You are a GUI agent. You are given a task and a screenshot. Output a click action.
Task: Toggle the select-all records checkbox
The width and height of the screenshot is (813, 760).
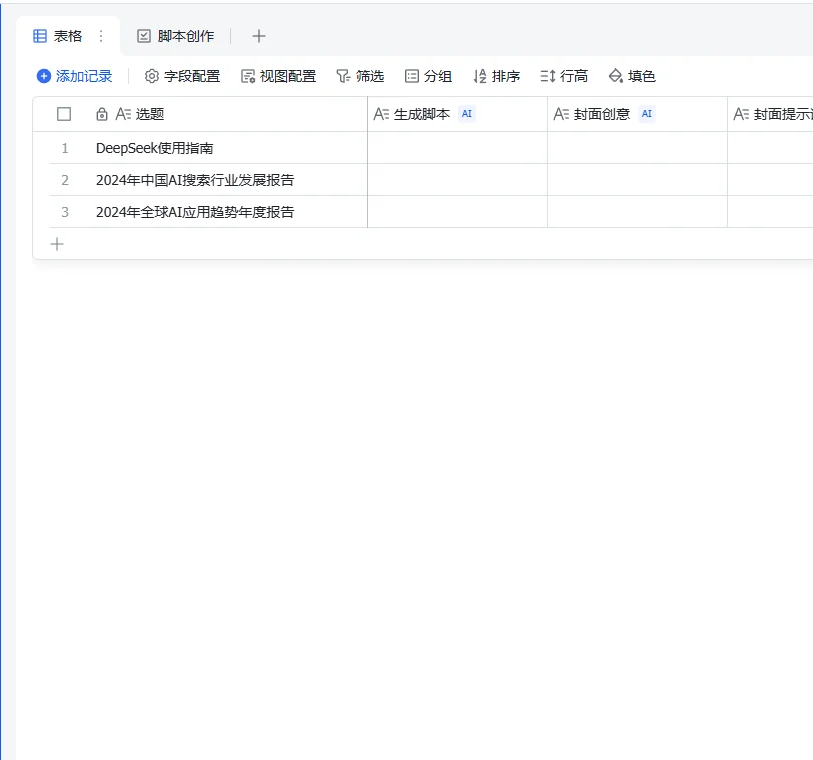tap(64, 114)
